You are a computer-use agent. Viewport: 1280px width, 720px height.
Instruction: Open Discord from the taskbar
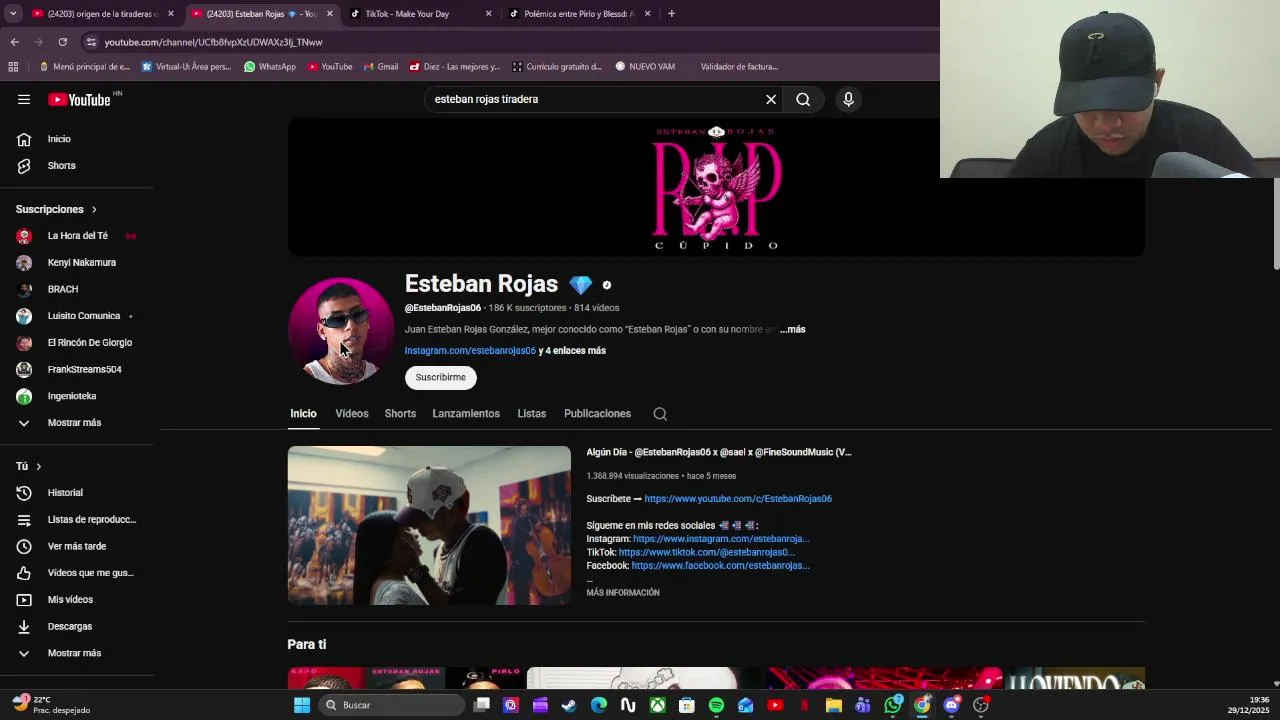click(952, 705)
